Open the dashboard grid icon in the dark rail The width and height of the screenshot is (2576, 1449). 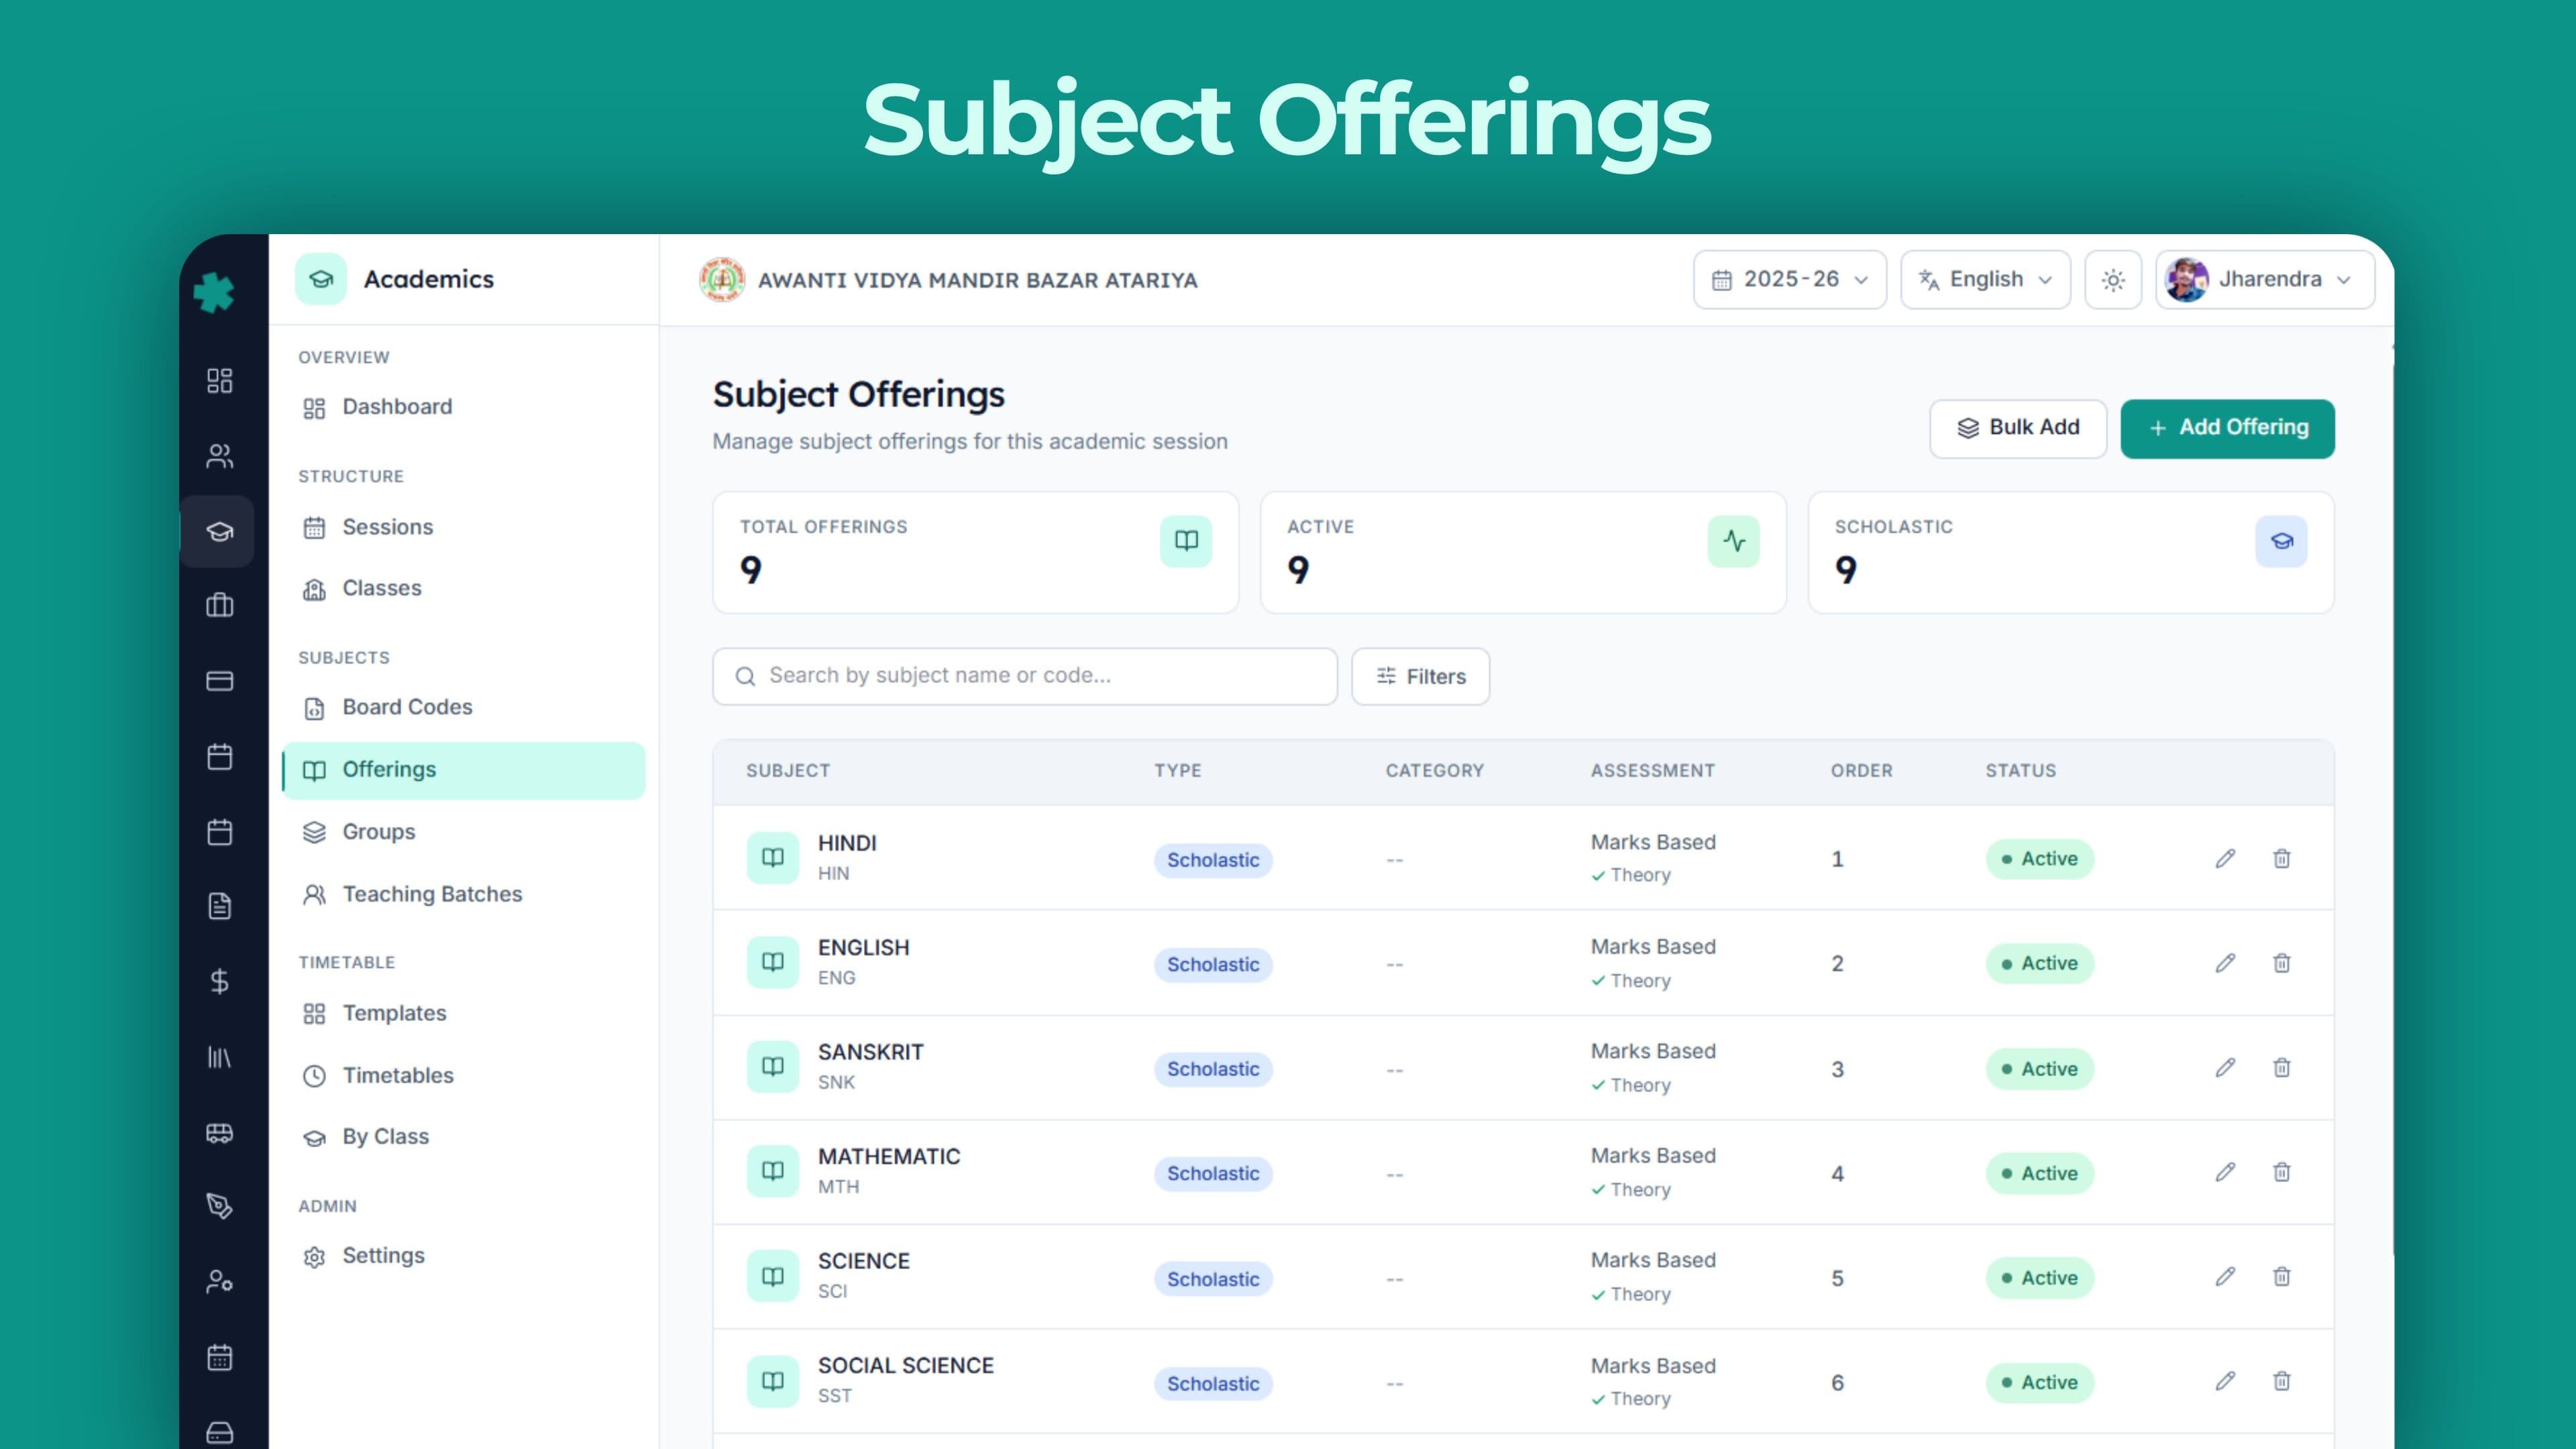click(219, 380)
